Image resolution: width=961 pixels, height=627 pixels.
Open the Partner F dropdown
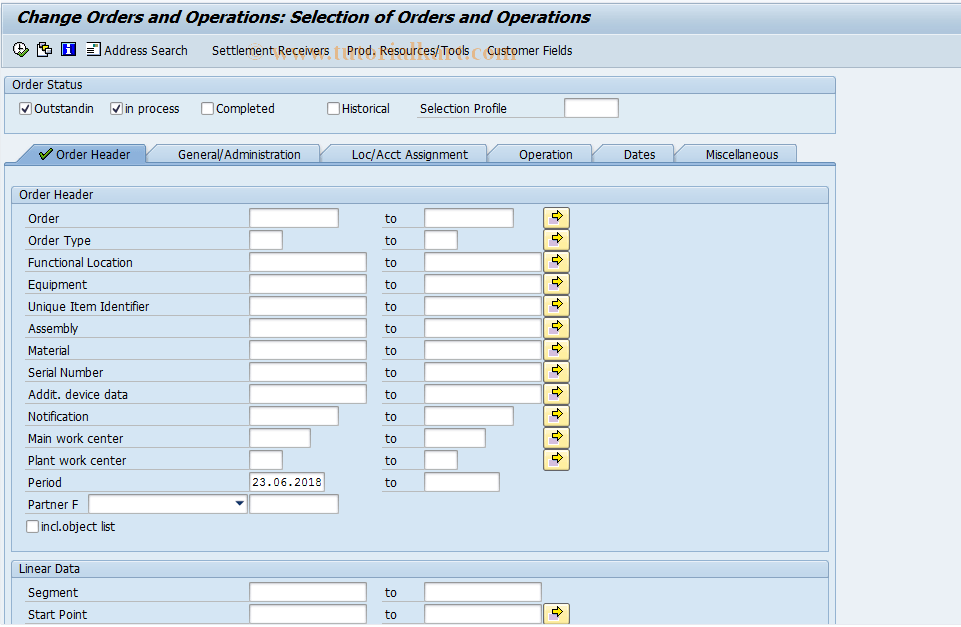tap(240, 503)
